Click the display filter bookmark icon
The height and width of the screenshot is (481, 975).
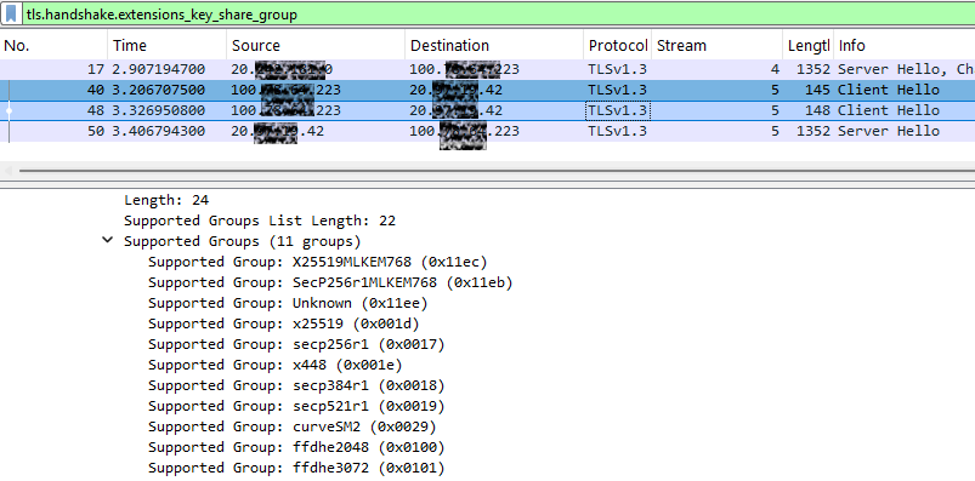pyautogui.click(x=12, y=14)
